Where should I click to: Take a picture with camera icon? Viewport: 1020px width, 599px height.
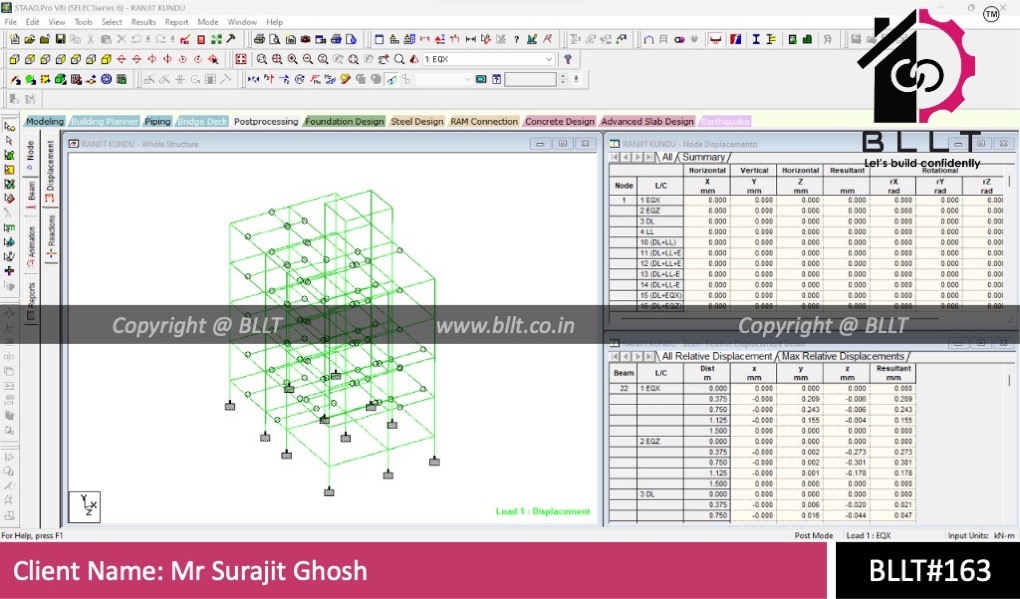[x=305, y=39]
